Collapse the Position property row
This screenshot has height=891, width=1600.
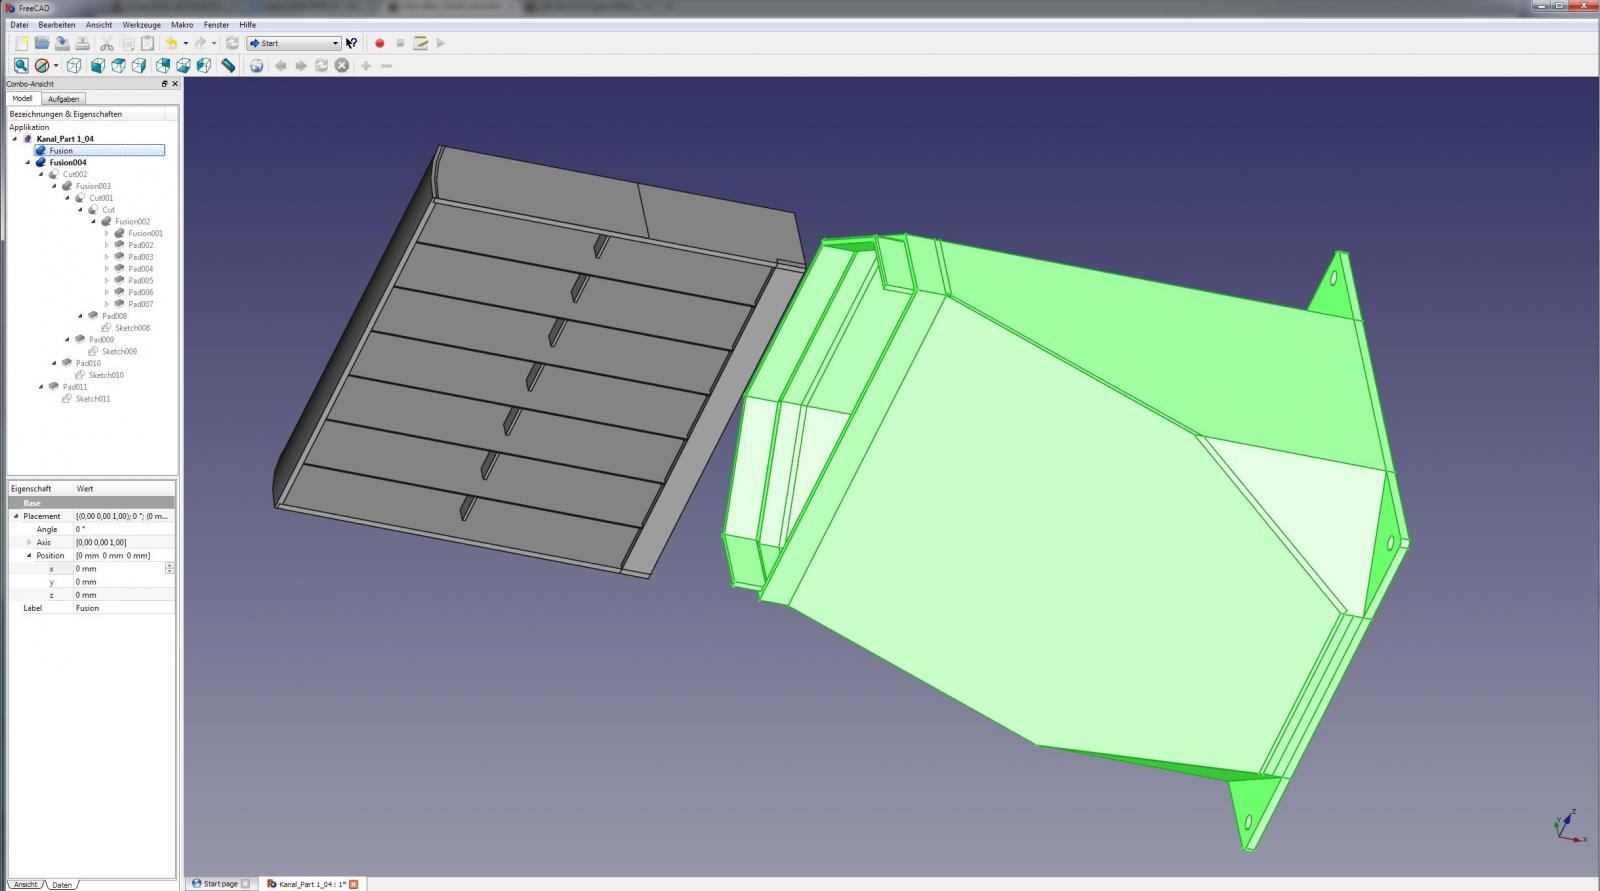pyautogui.click(x=29, y=555)
